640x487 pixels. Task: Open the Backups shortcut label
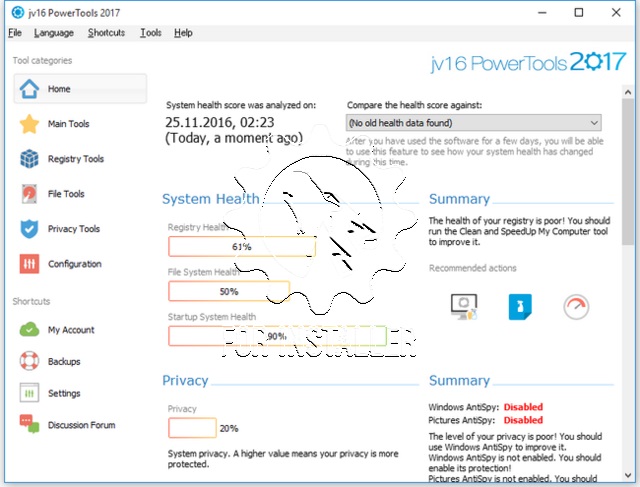tap(64, 361)
